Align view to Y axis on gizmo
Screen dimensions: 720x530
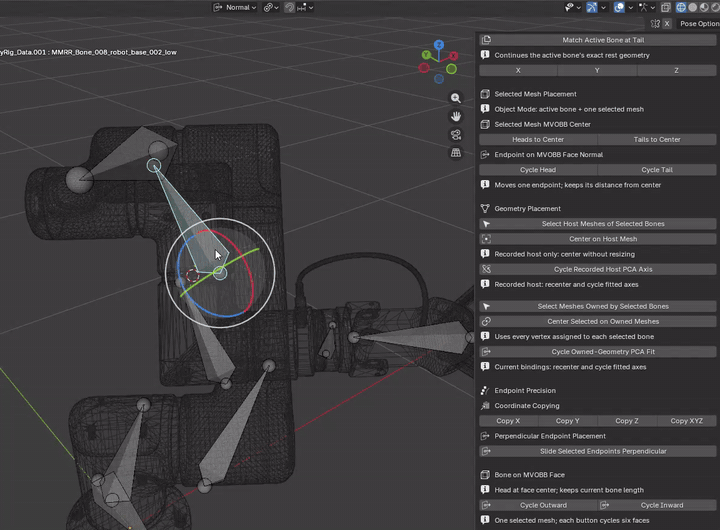coord(426,55)
